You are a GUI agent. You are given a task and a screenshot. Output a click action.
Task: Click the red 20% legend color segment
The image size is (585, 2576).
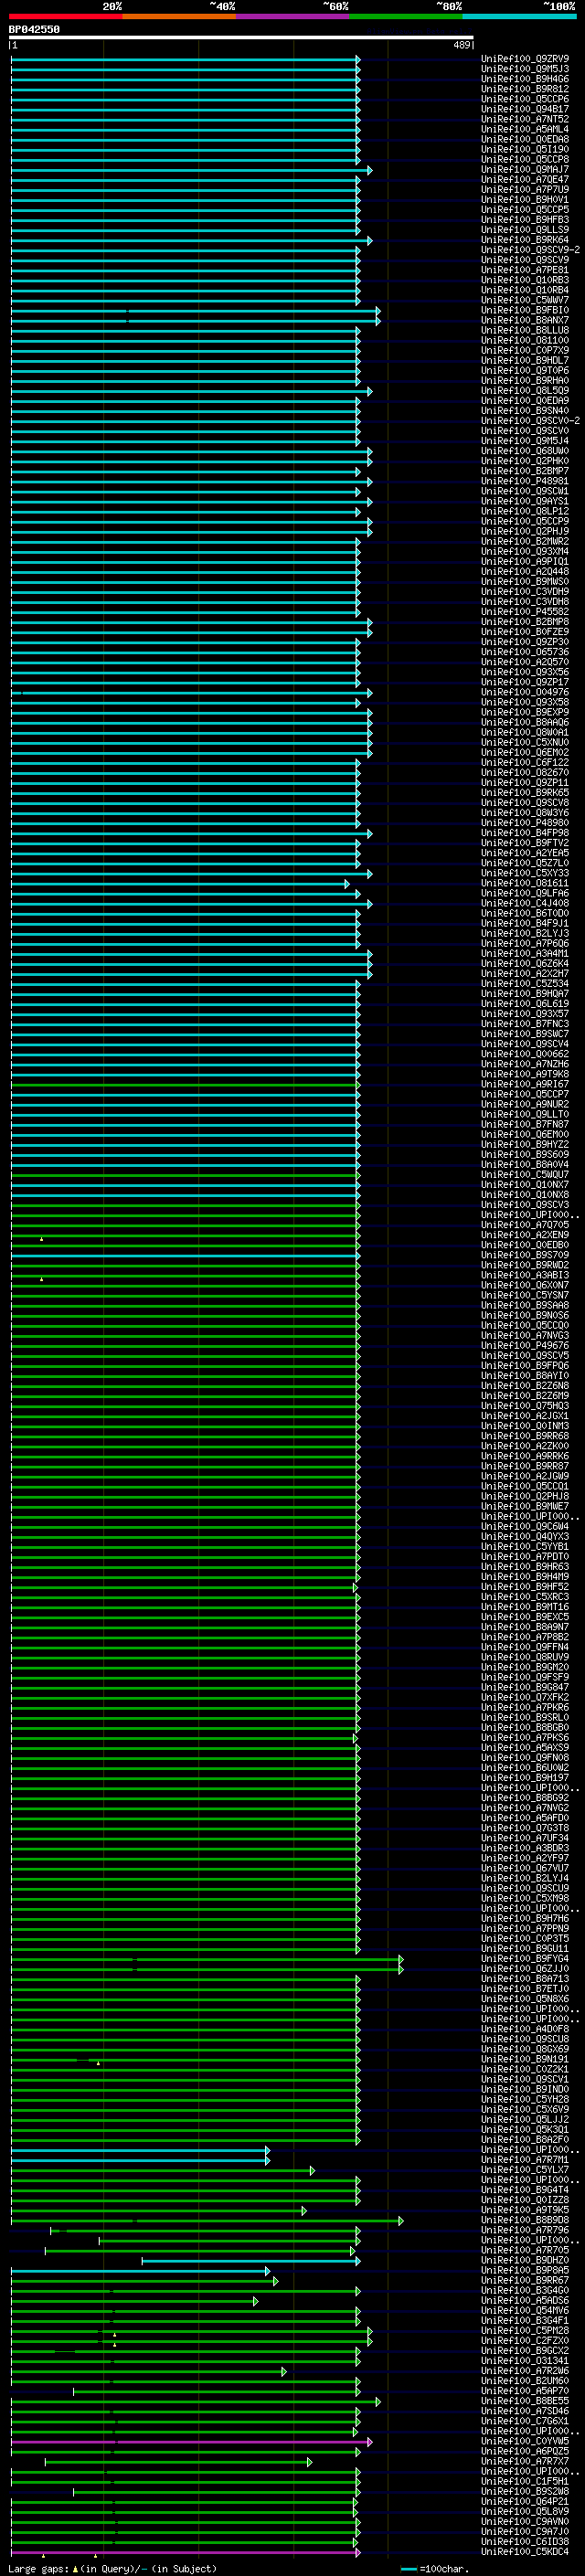point(65,17)
